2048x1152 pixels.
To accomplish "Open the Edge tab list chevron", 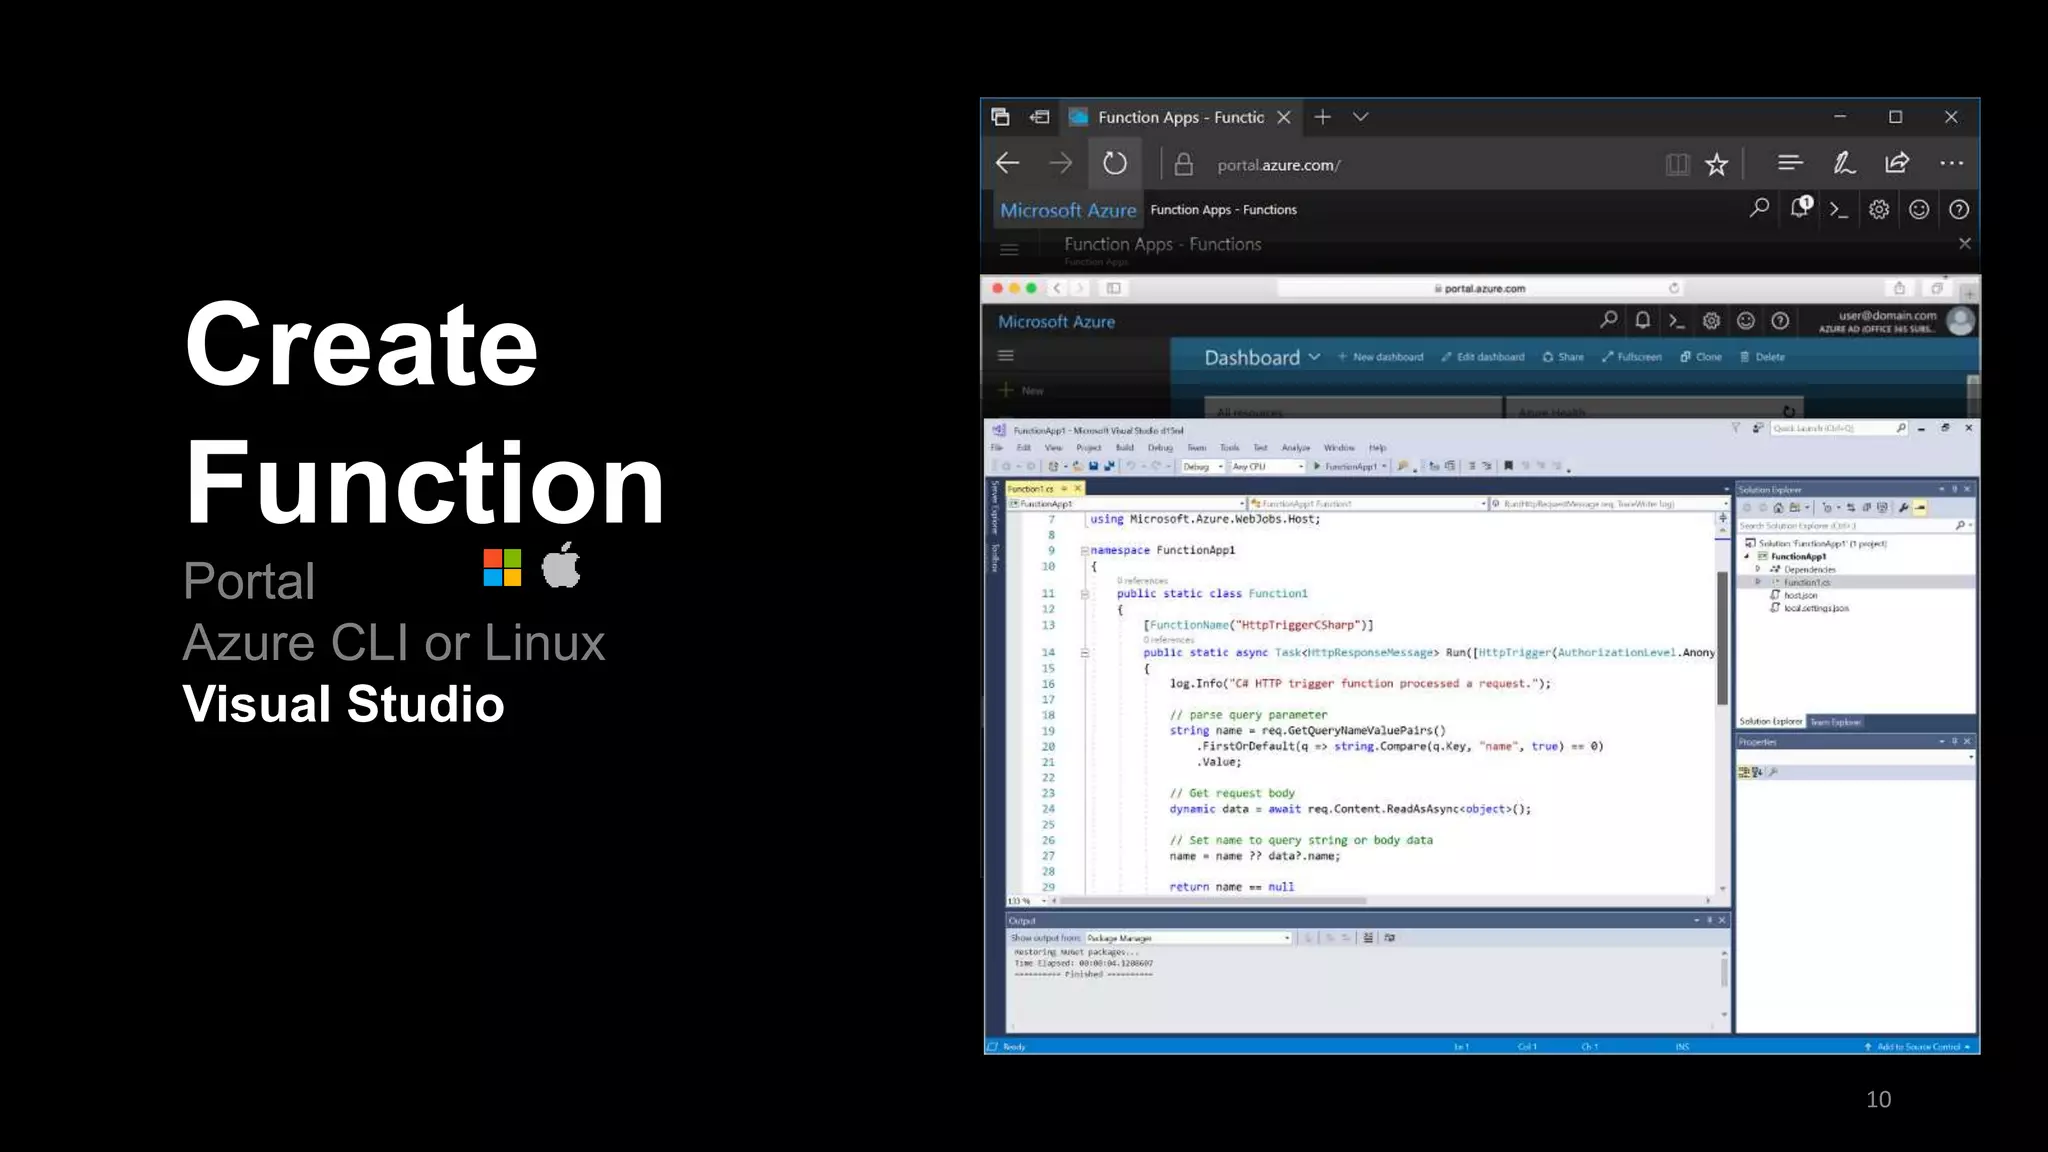I will [x=1360, y=117].
